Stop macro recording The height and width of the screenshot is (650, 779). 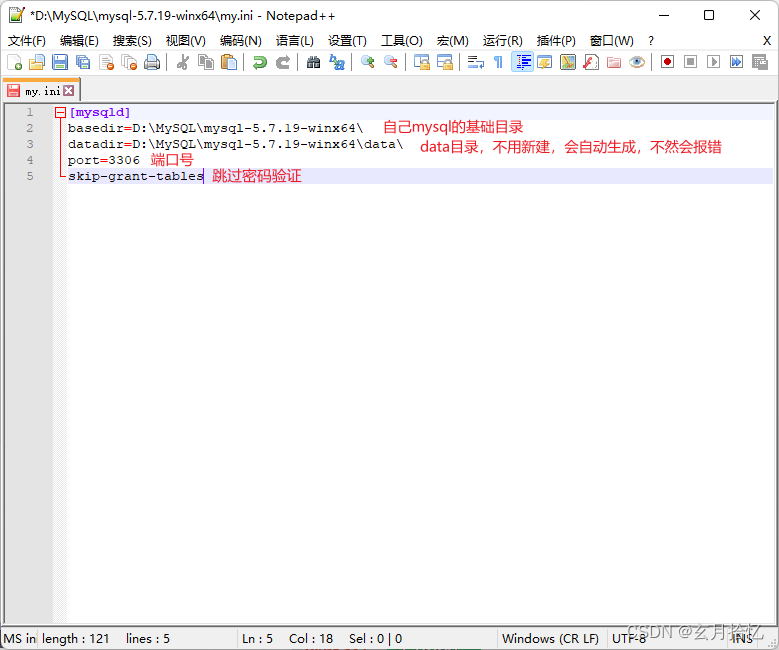[x=690, y=62]
